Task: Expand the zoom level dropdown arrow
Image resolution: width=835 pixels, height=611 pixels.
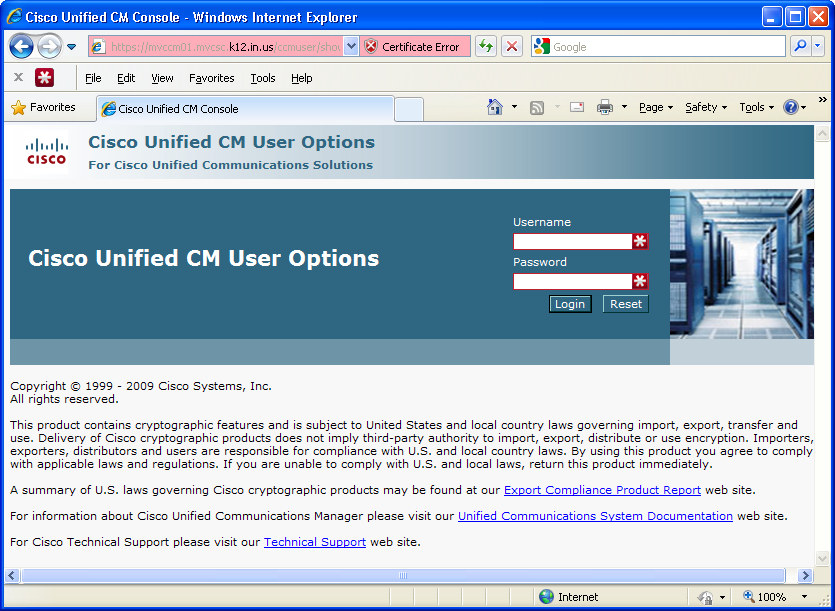Action: point(804,597)
